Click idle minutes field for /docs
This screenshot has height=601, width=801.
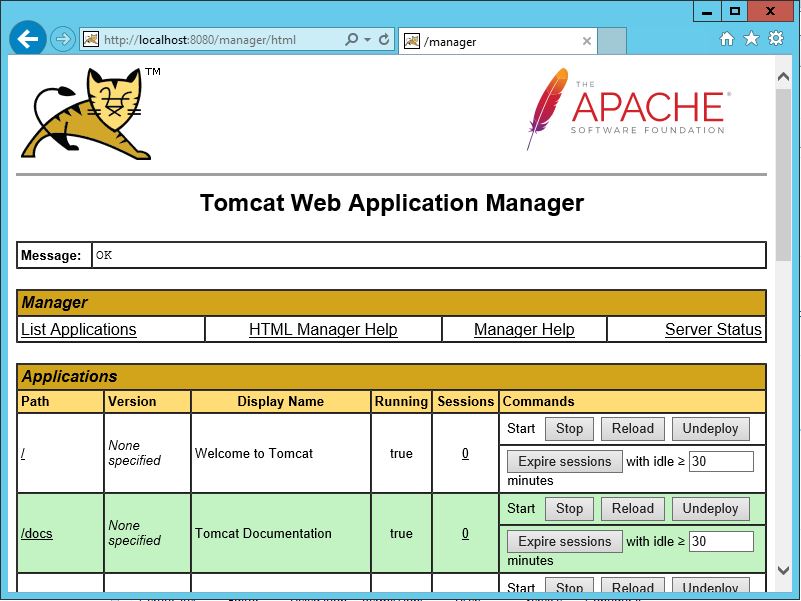click(x=721, y=541)
